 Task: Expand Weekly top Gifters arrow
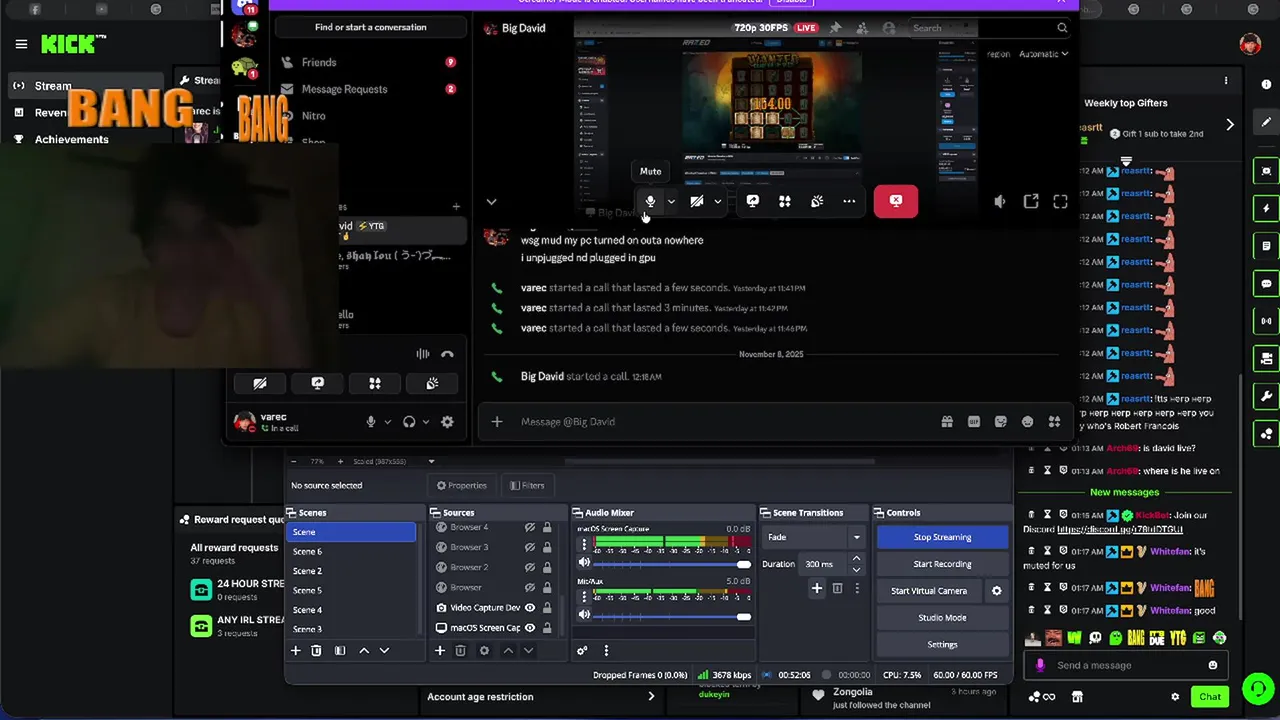[1230, 124]
